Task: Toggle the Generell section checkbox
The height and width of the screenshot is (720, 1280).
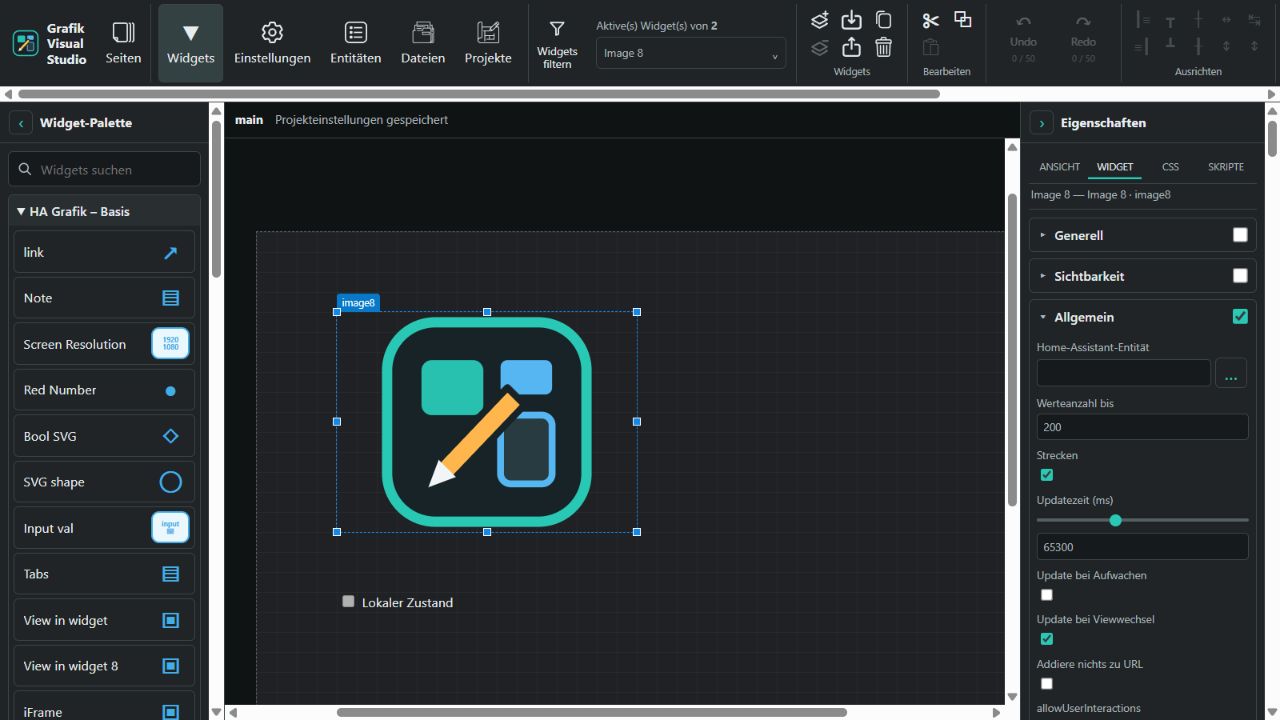Action: [x=1240, y=235]
